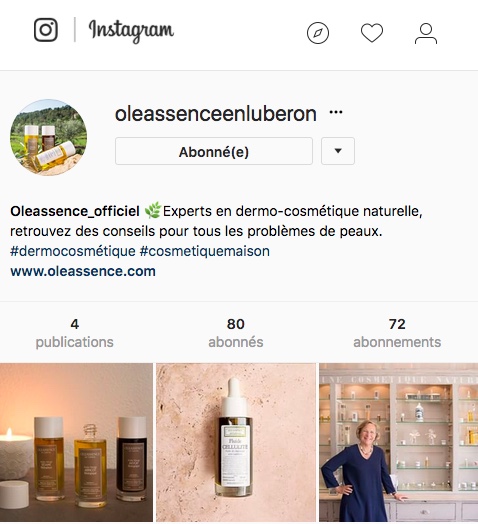View the 4 publications count

(75, 333)
